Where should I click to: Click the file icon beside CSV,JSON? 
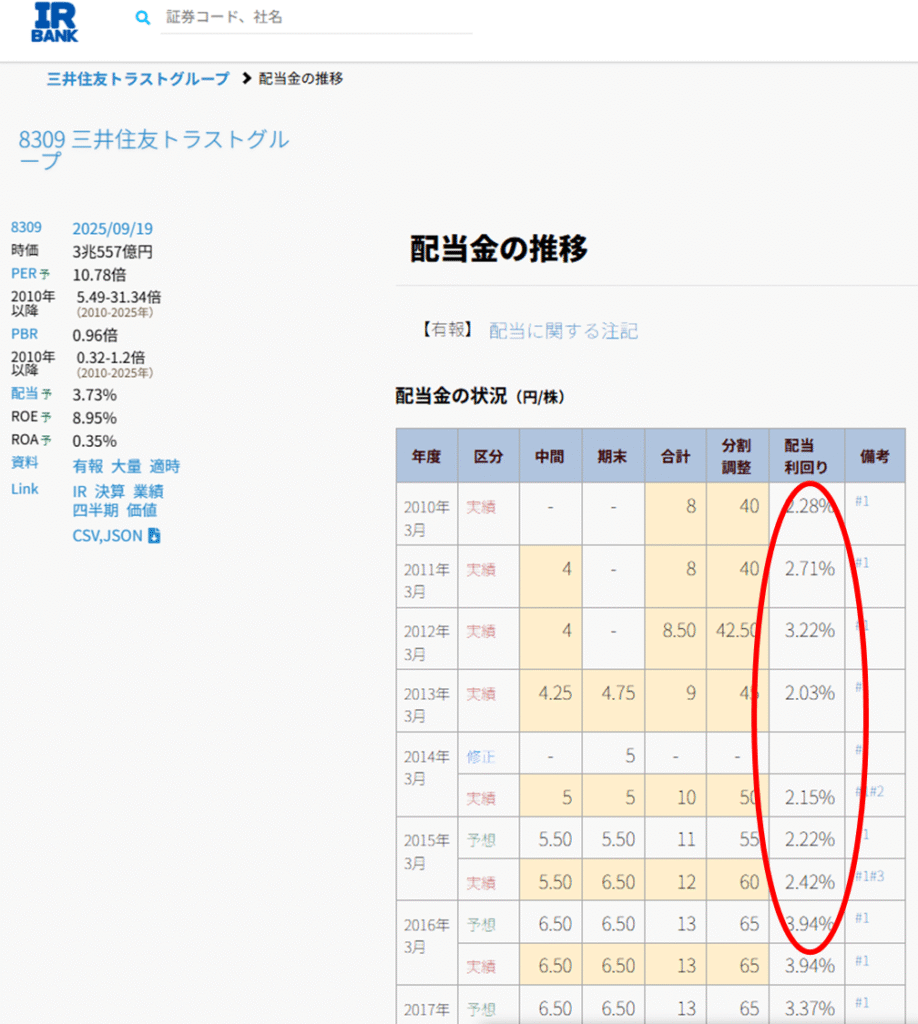[x=154, y=537]
